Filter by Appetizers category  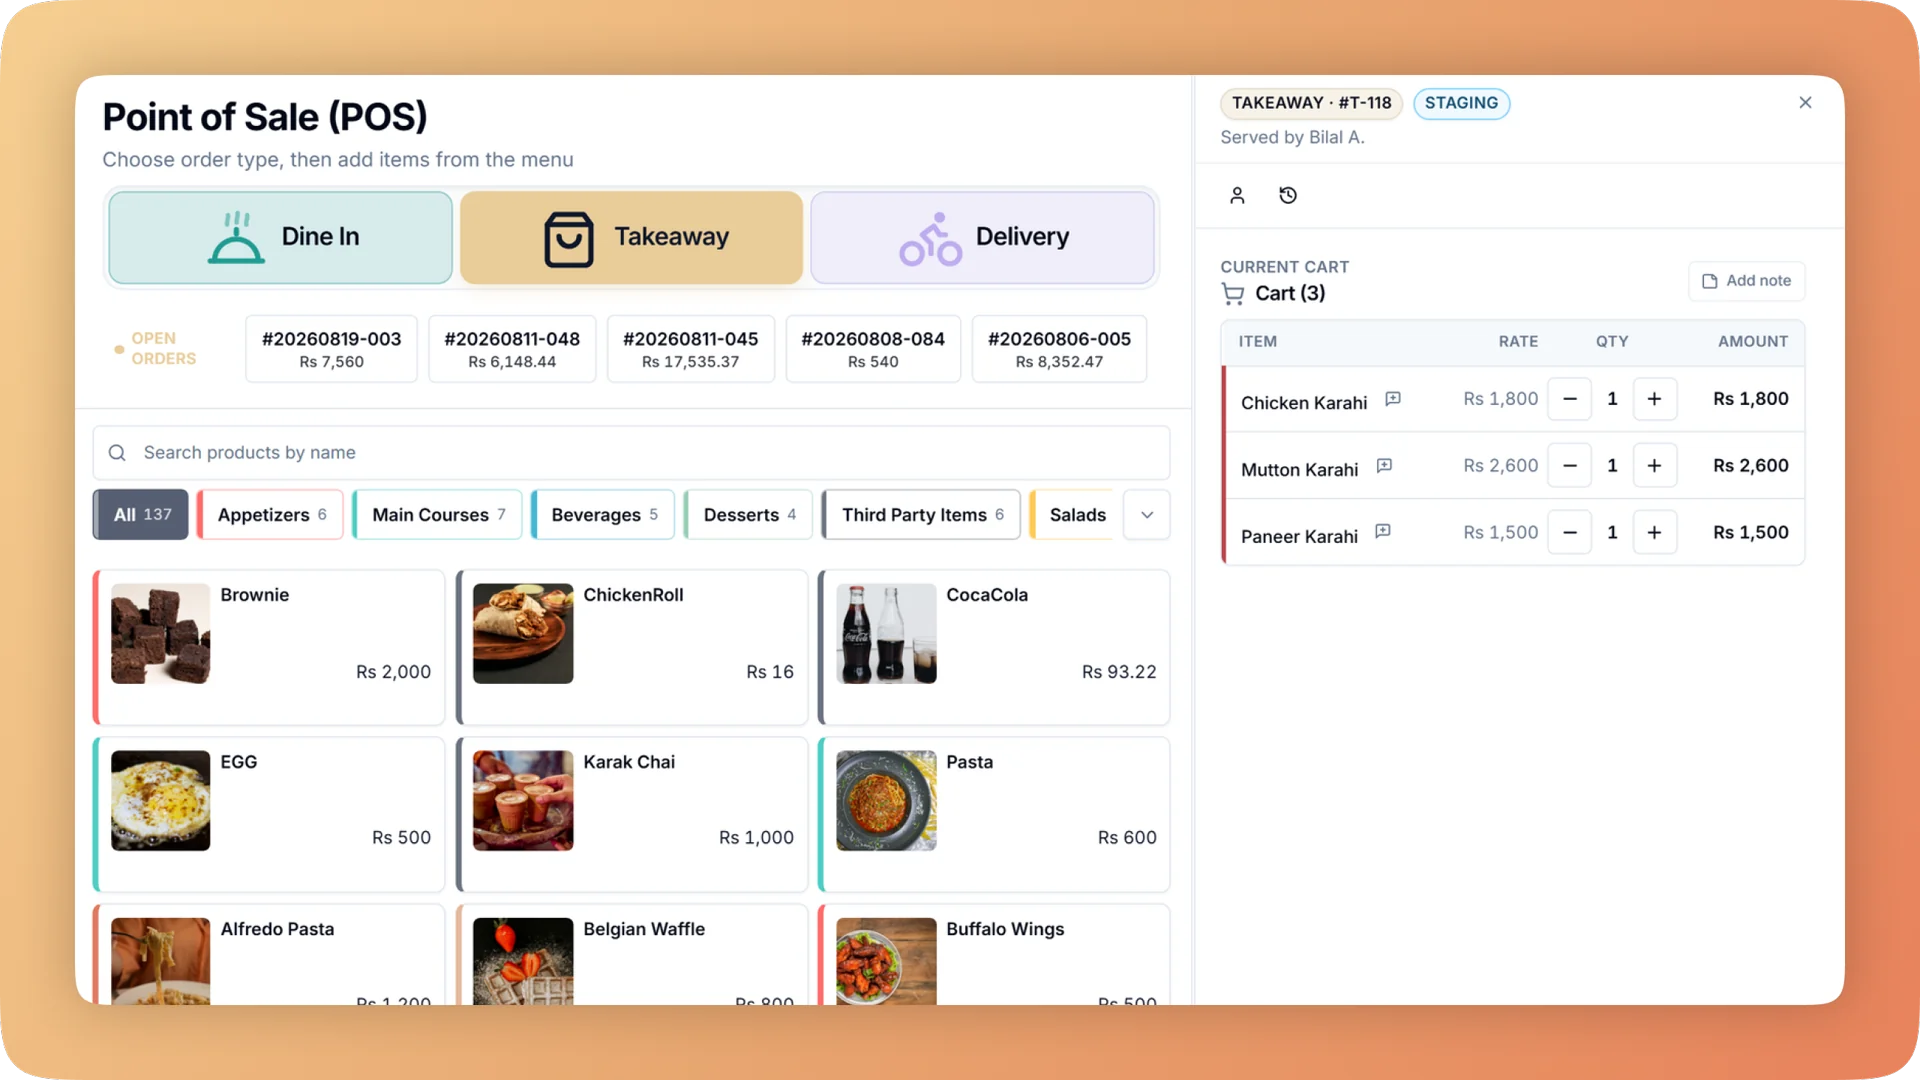271,515
